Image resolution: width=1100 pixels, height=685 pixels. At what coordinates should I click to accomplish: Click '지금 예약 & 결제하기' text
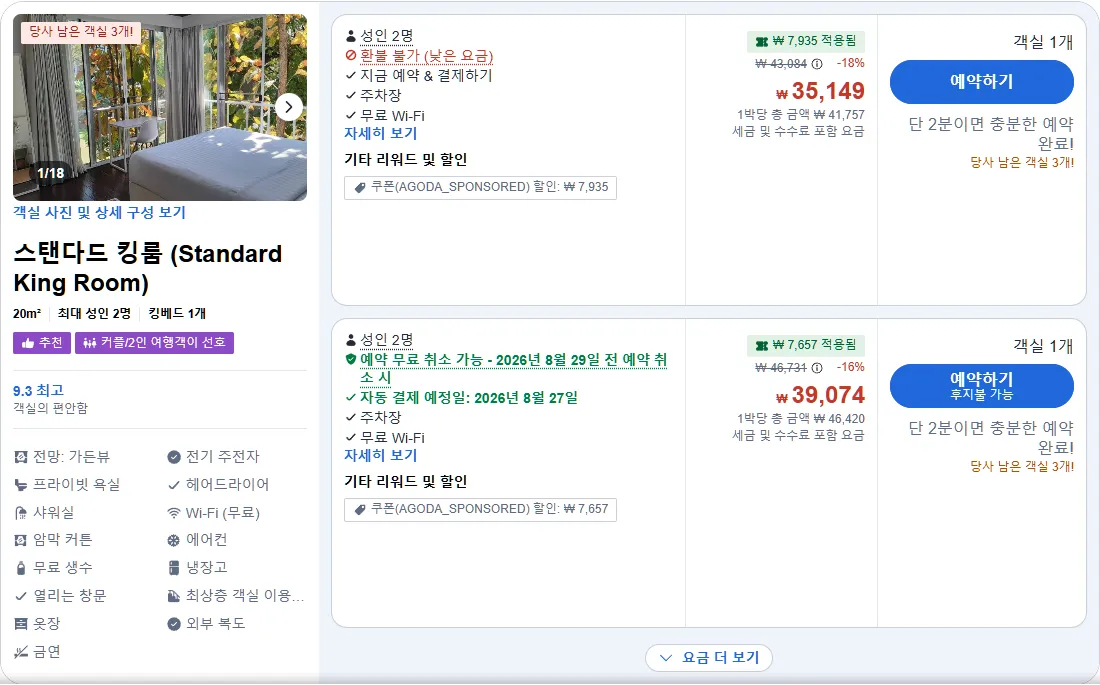tap(427, 75)
